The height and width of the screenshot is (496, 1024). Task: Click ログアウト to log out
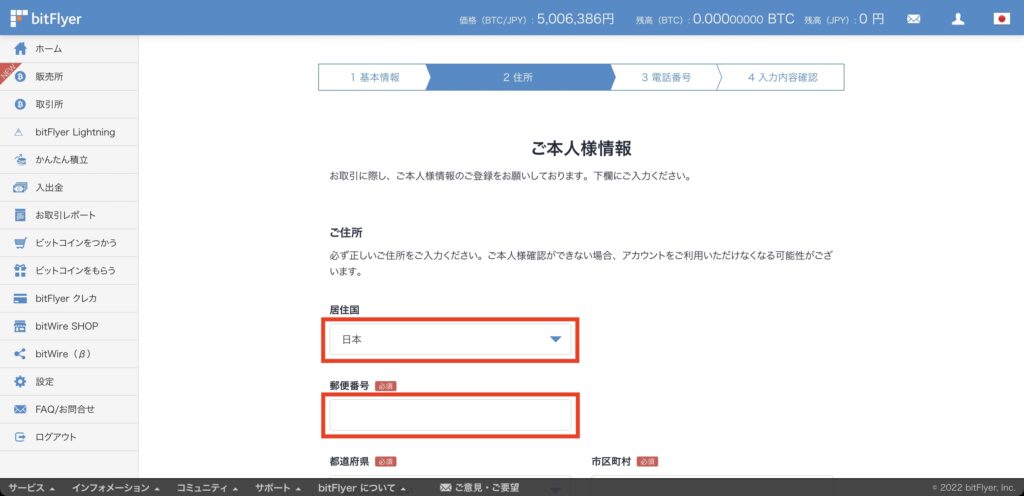pyautogui.click(x=69, y=437)
